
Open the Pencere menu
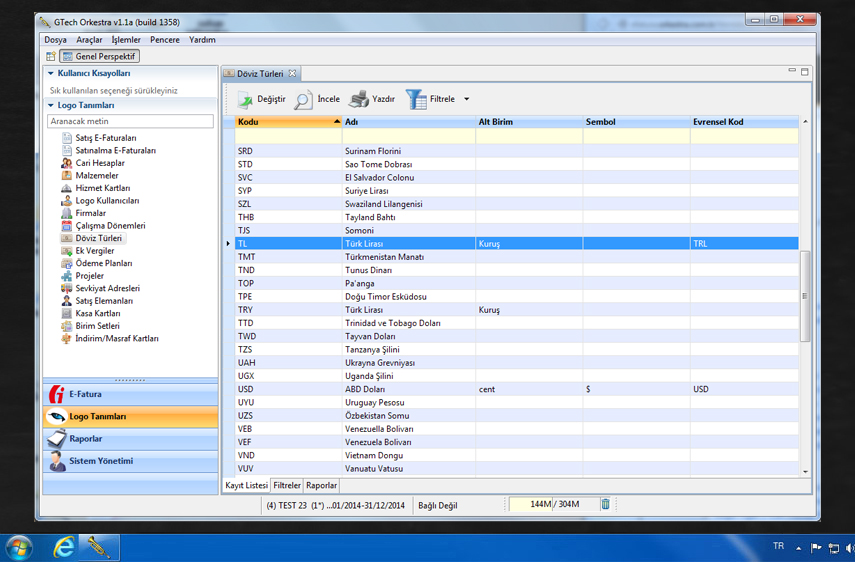(165, 40)
